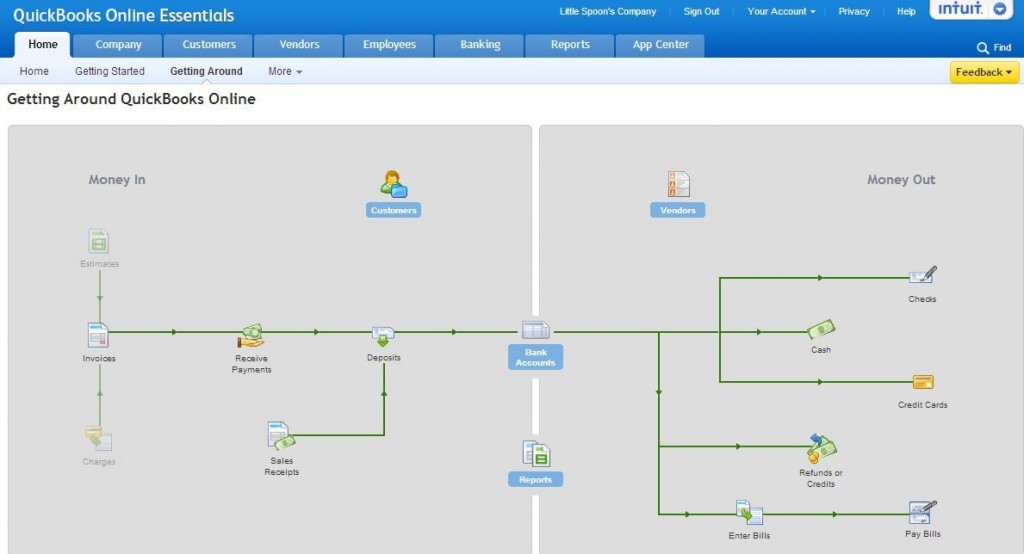Open the Receive Payments icon
Viewport: 1024px width, 554px height.
tap(251, 336)
